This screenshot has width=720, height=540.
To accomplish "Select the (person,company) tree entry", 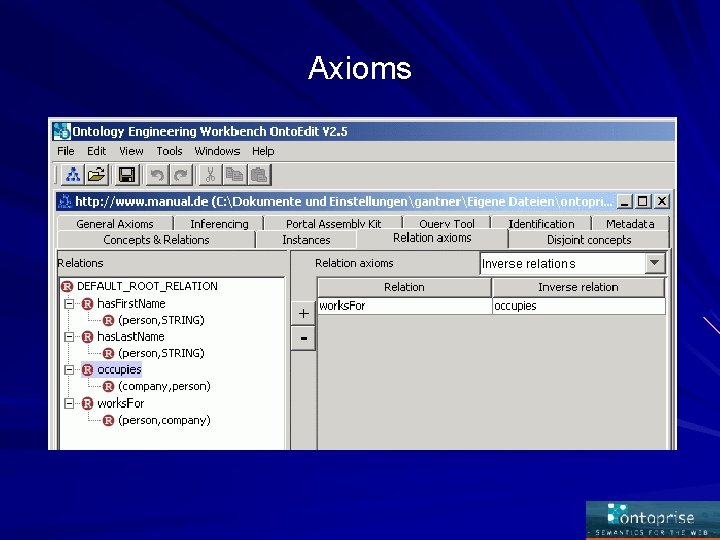I will [164, 421].
